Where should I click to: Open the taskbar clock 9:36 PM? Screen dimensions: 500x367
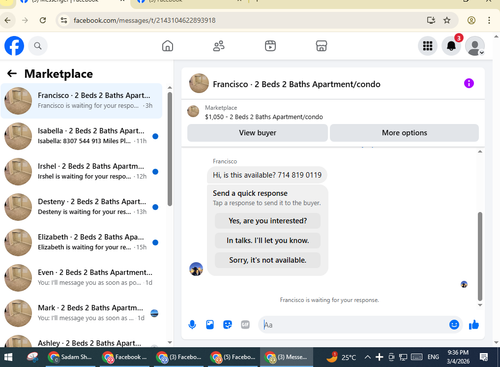(x=458, y=357)
